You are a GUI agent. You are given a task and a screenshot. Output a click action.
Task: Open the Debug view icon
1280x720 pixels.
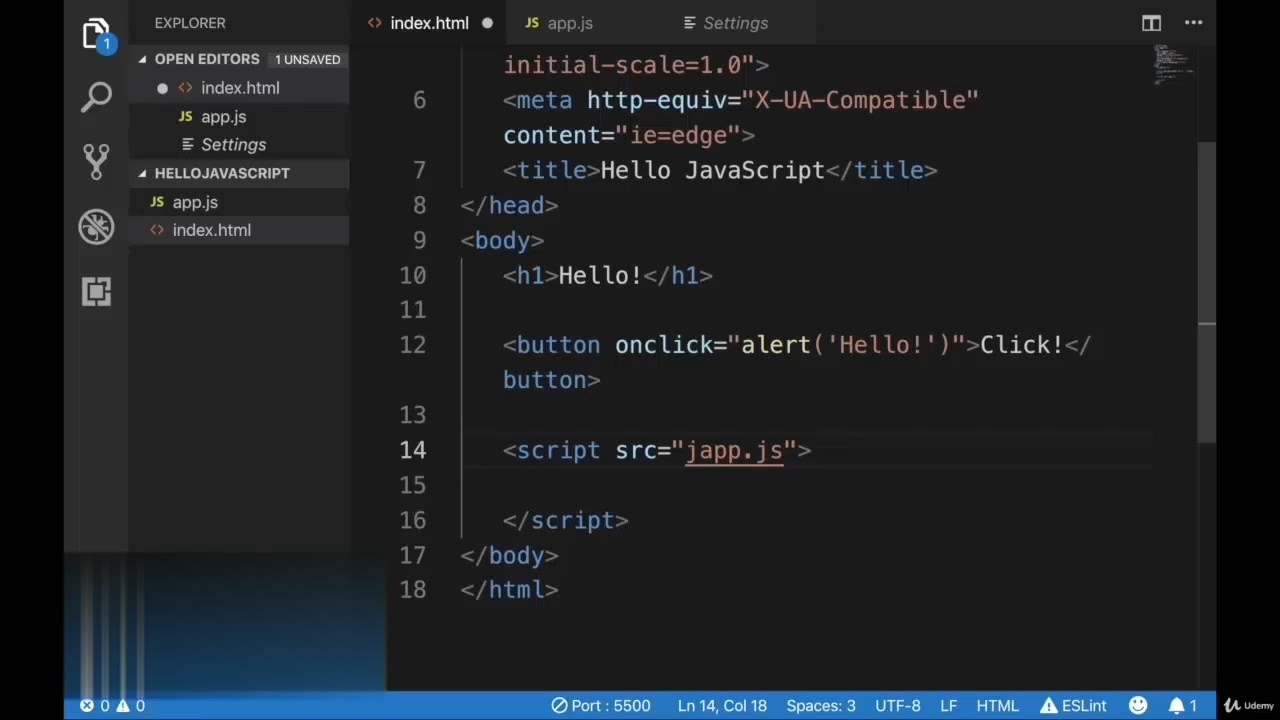pyautogui.click(x=96, y=227)
